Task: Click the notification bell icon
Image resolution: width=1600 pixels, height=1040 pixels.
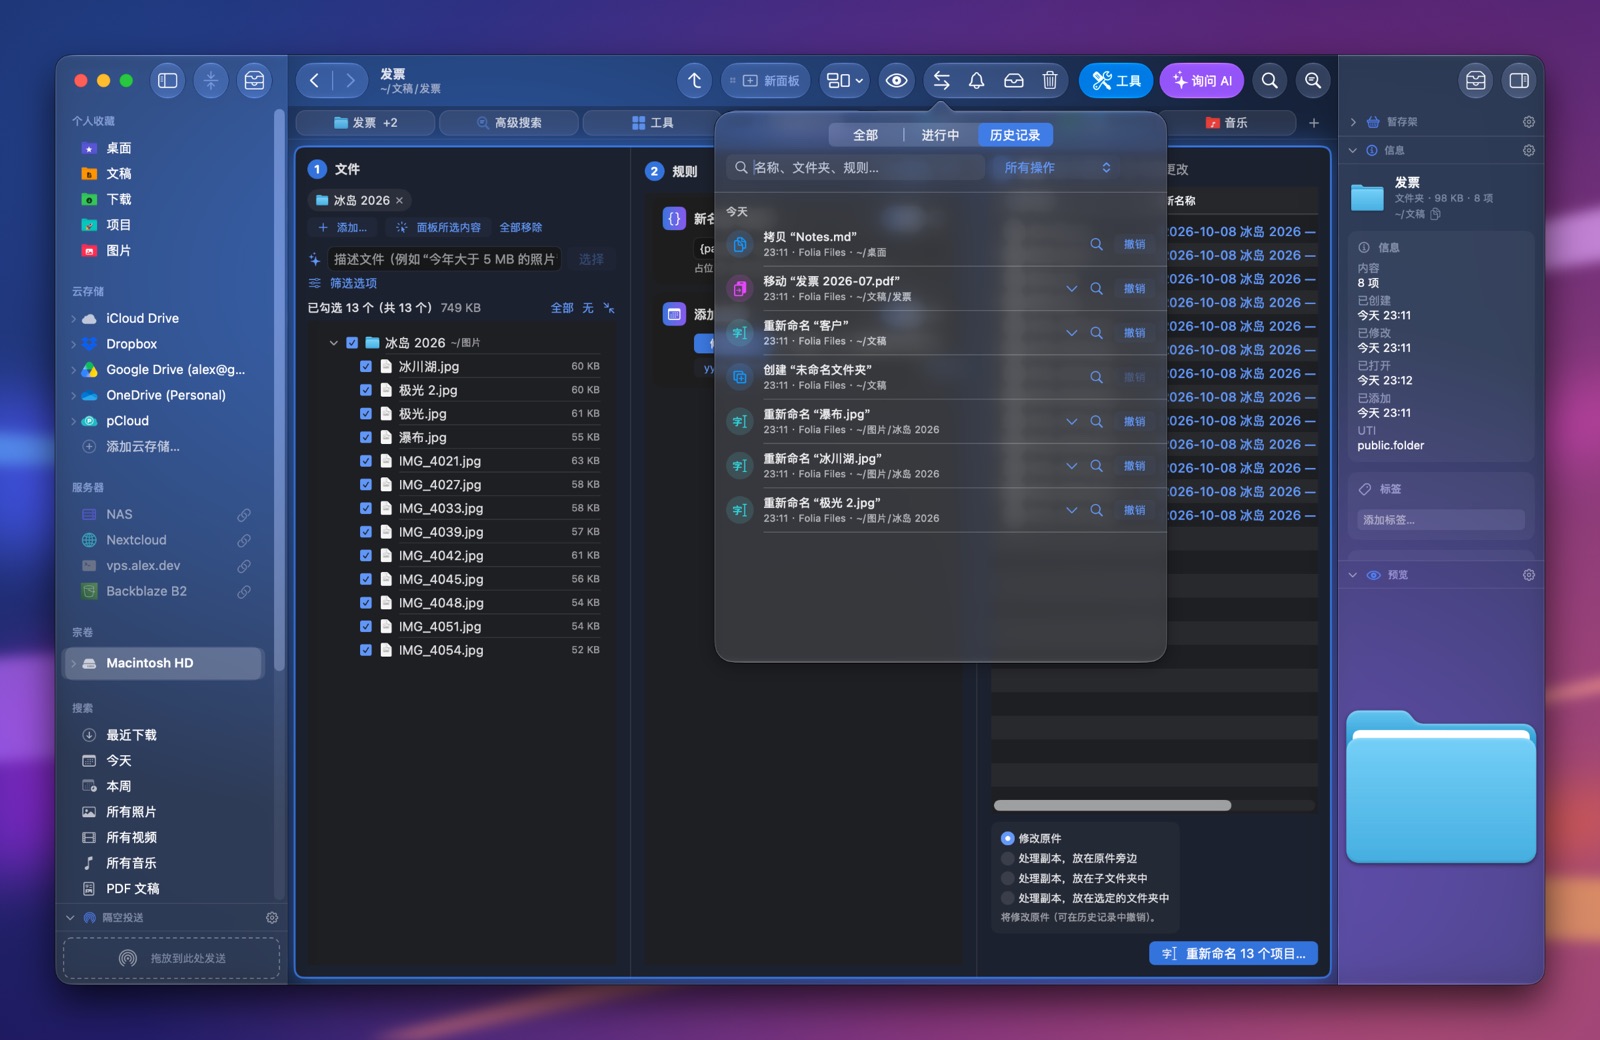Action: coord(977,81)
